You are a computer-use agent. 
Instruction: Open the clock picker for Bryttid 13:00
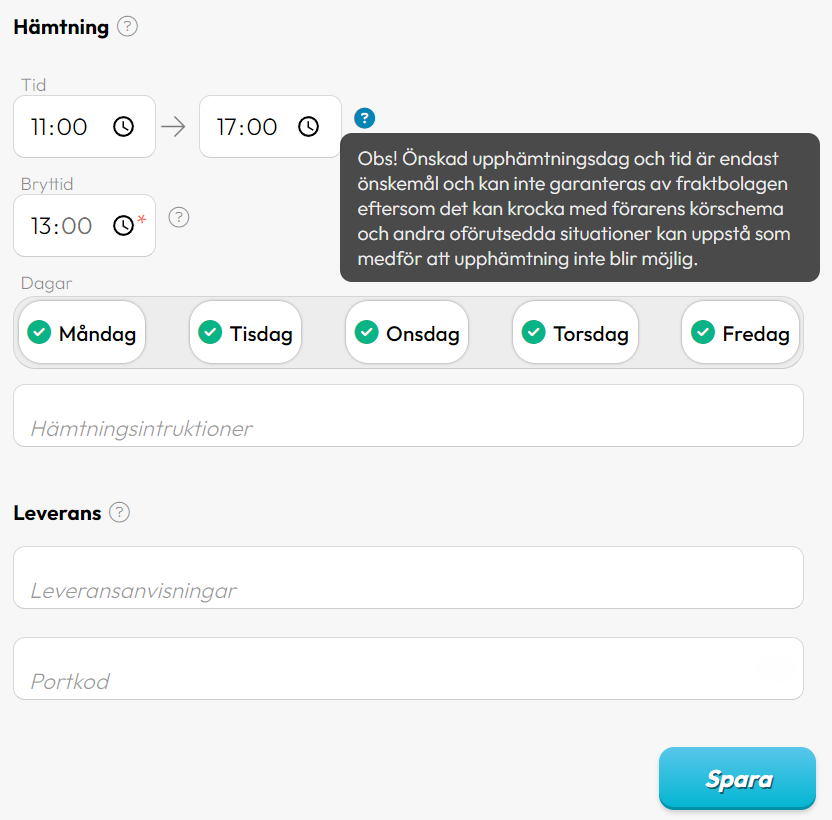pyautogui.click(x=124, y=226)
